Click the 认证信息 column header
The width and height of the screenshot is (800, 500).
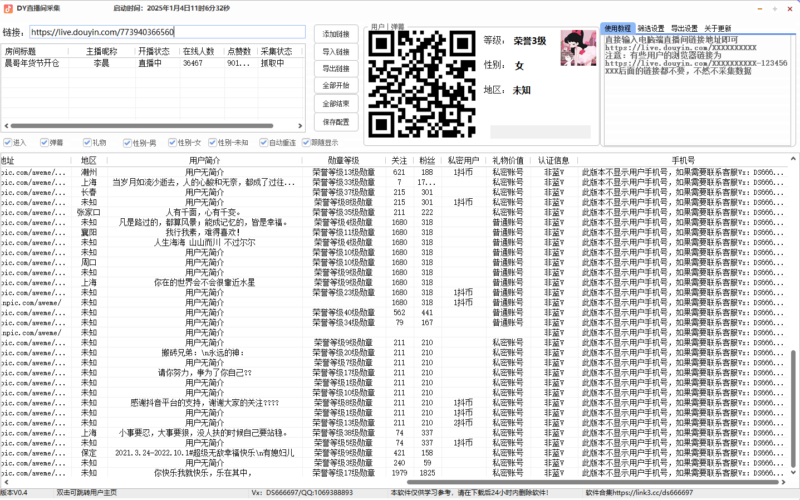tap(554, 160)
